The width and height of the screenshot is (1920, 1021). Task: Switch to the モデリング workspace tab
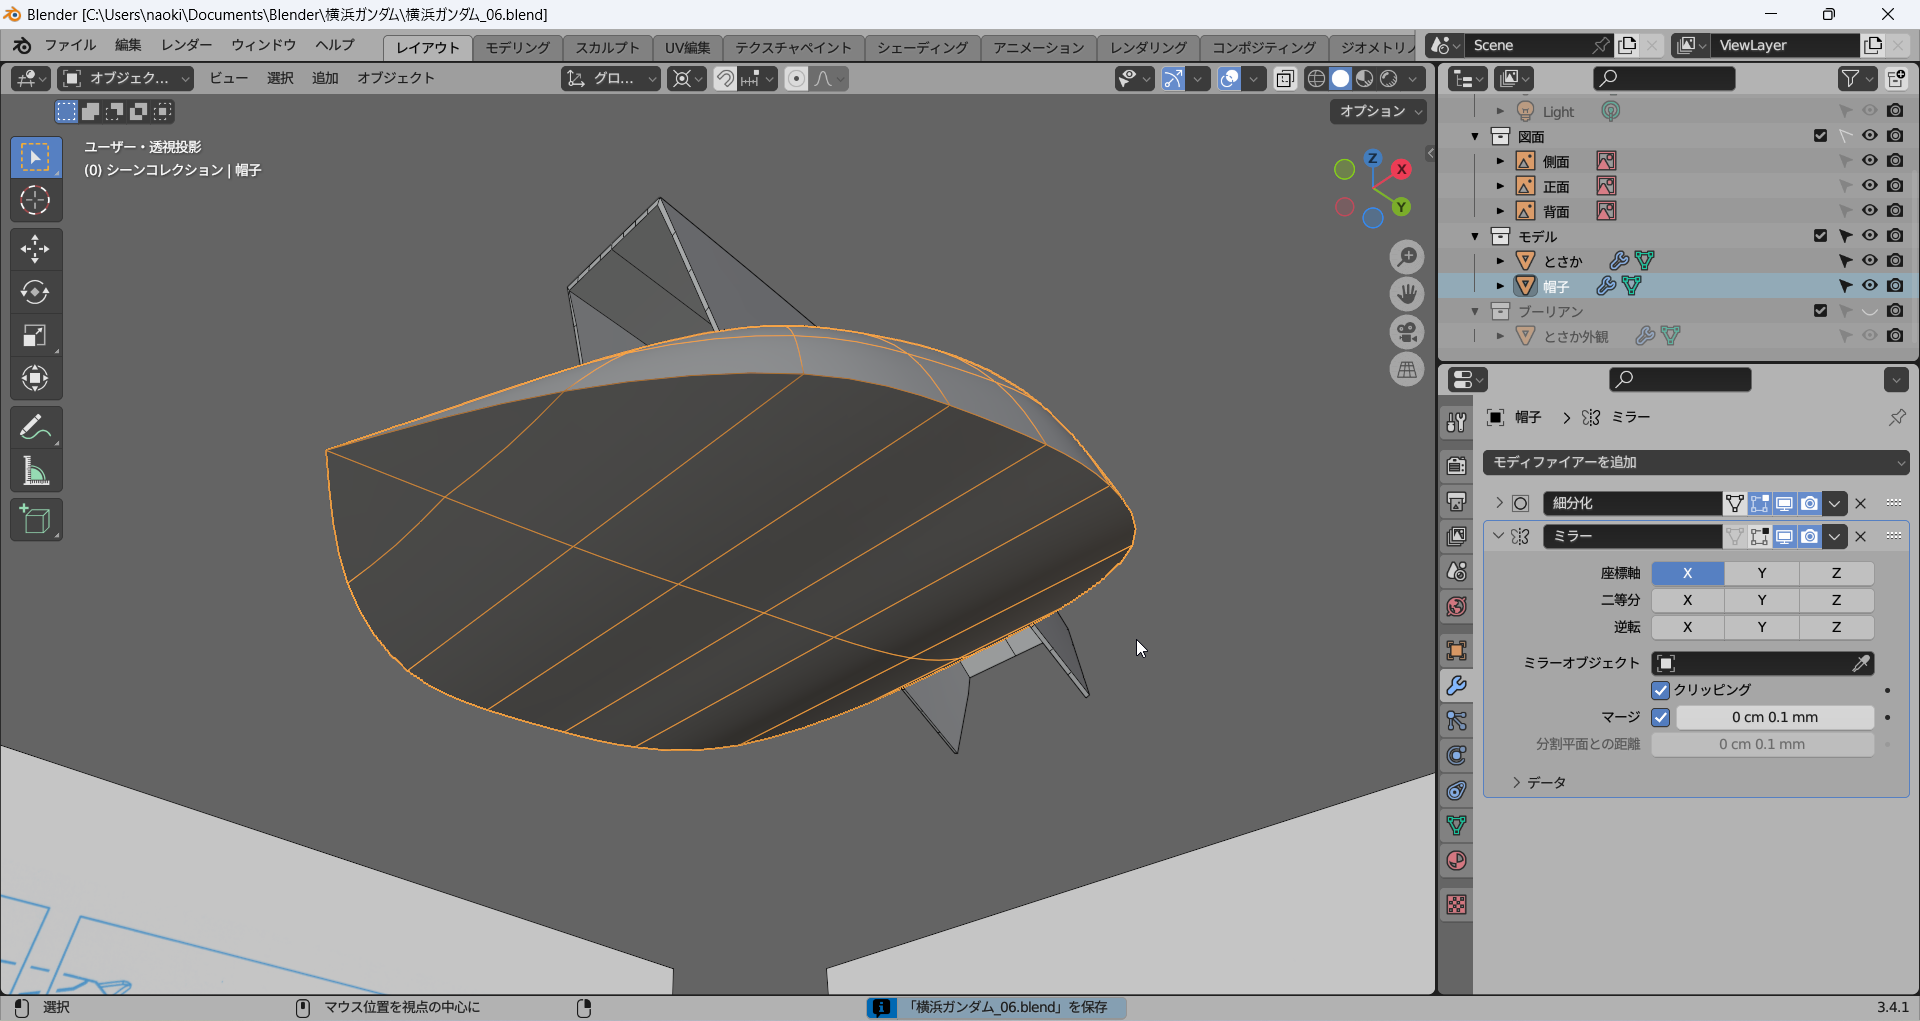517,47
